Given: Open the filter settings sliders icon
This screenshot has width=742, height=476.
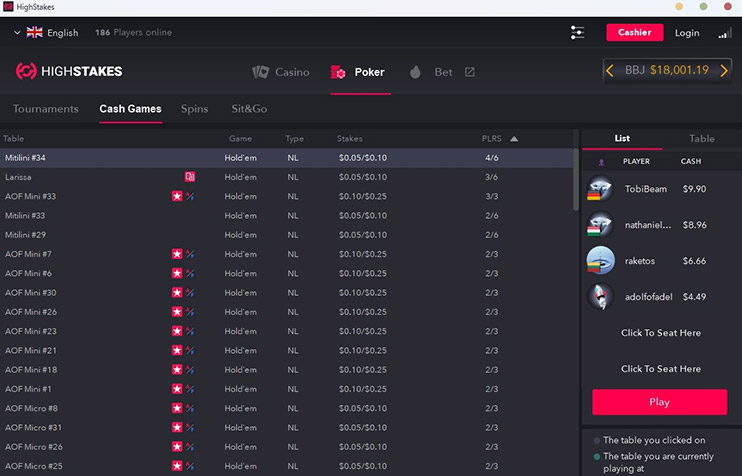Looking at the screenshot, I should tap(578, 32).
